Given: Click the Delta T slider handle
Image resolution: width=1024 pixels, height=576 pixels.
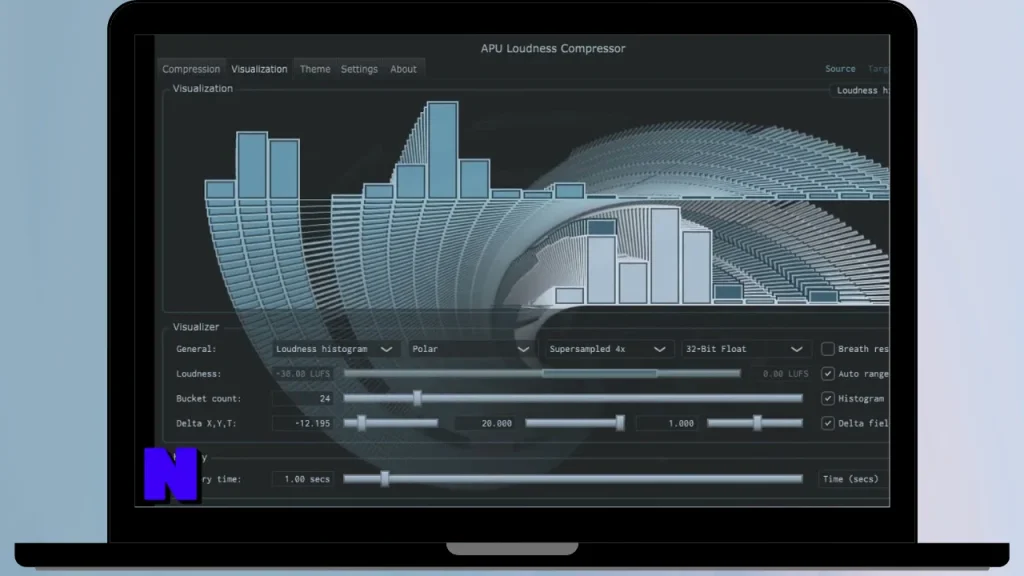Looking at the screenshot, I should click(x=757, y=423).
